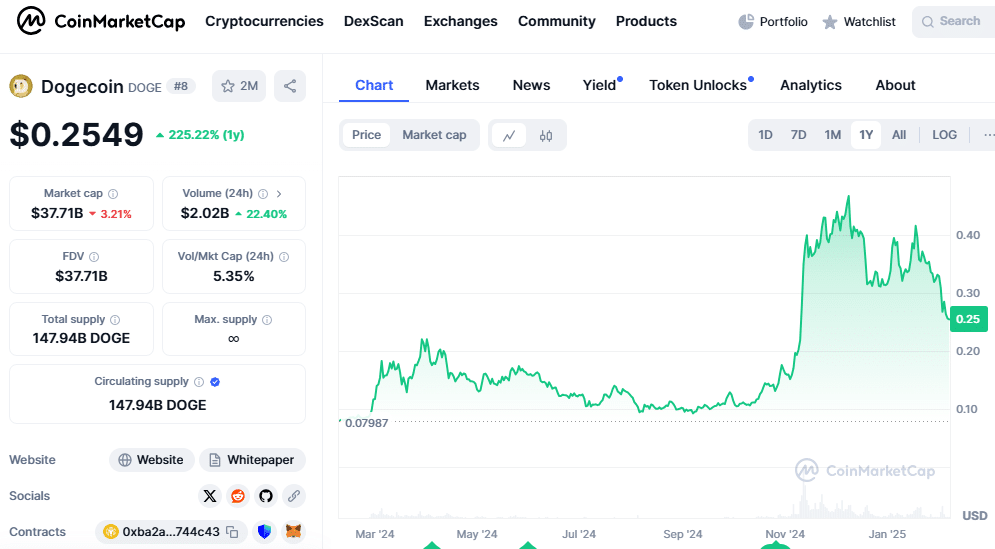Copy the contract address 0xba2a...744c43
This screenshot has width=995, height=549.
pyautogui.click(x=232, y=532)
